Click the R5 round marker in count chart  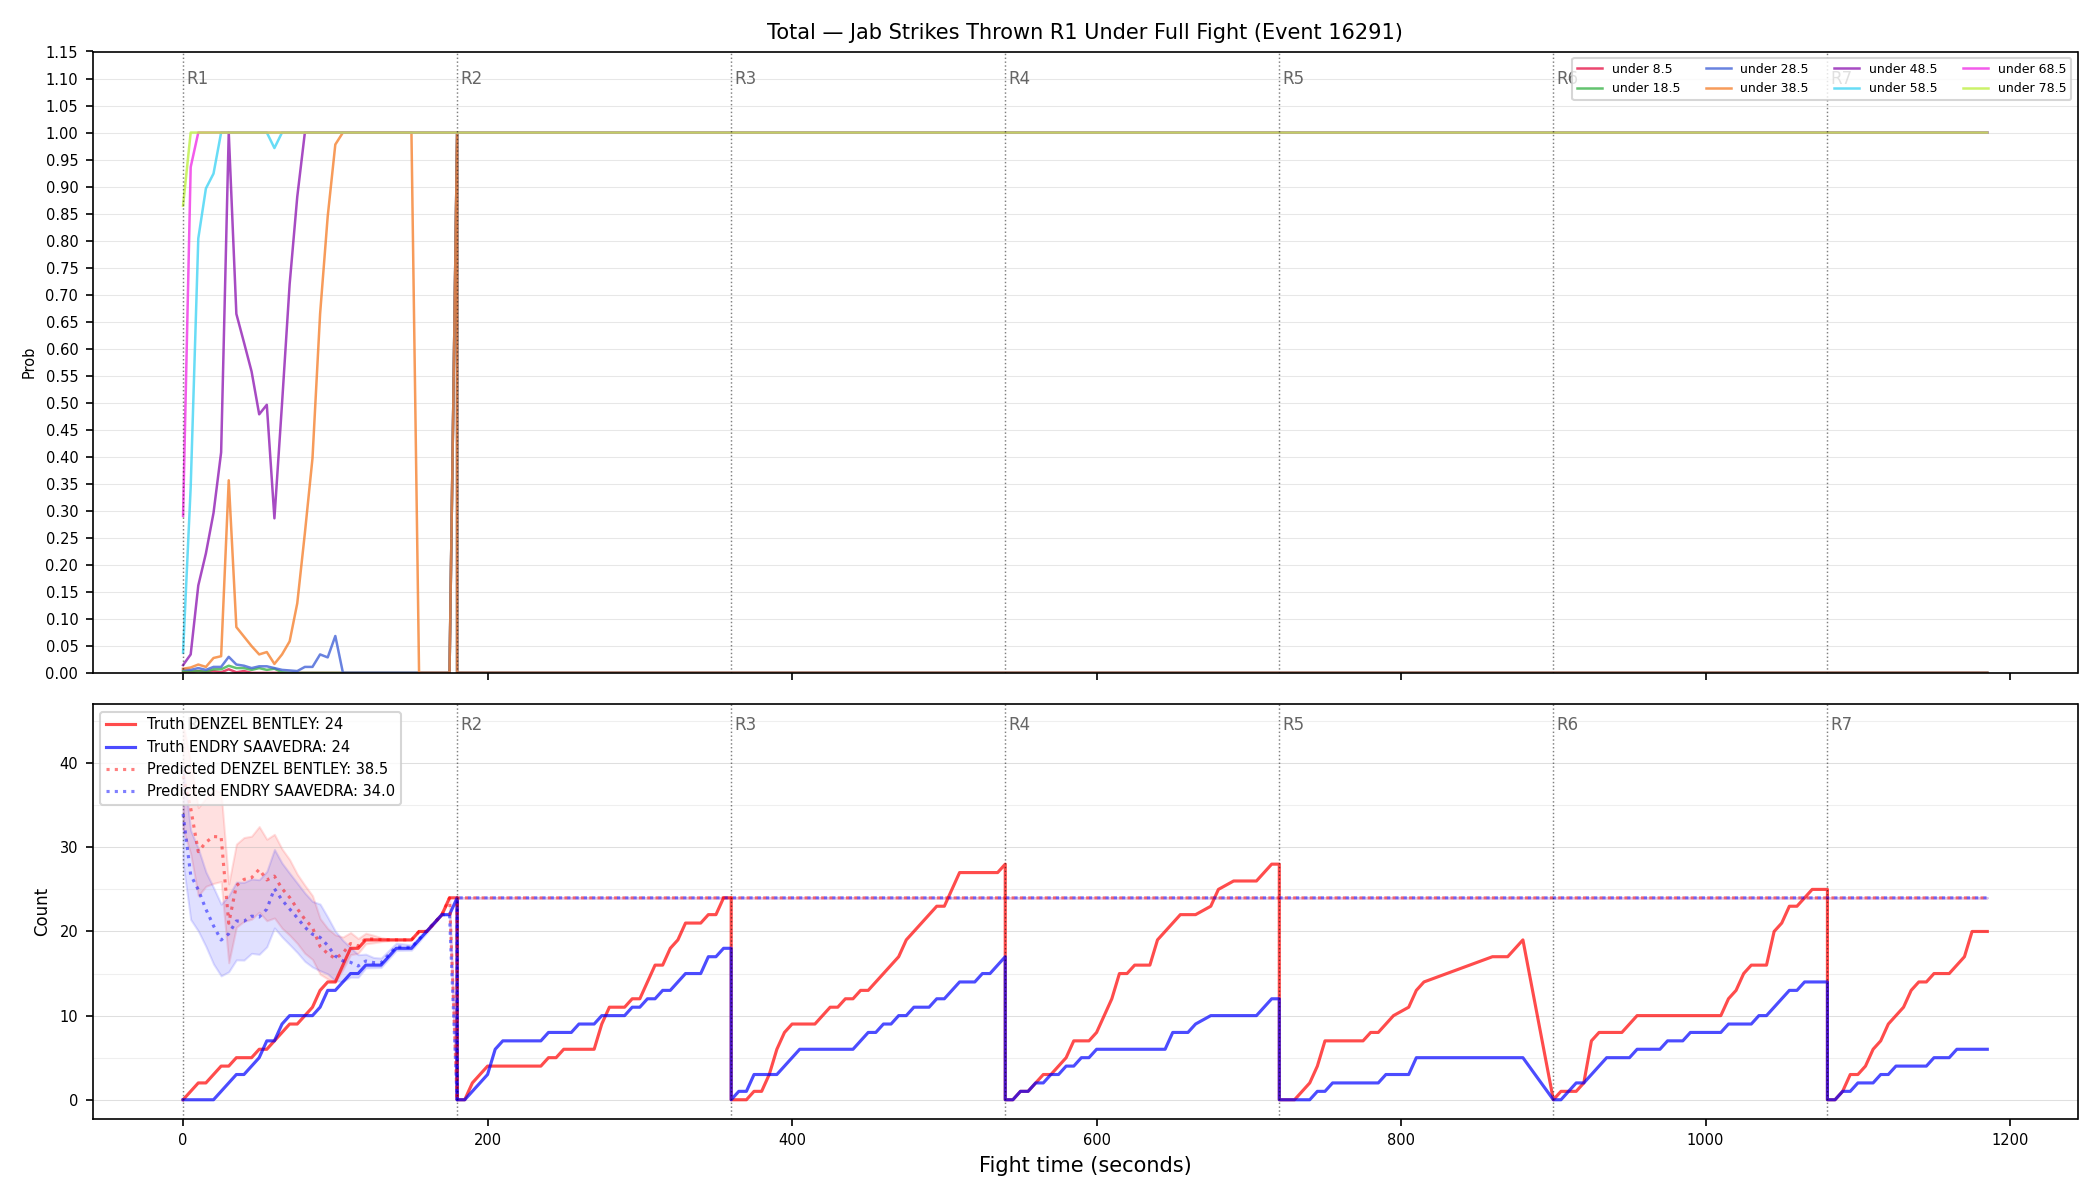pyautogui.click(x=1293, y=724)
